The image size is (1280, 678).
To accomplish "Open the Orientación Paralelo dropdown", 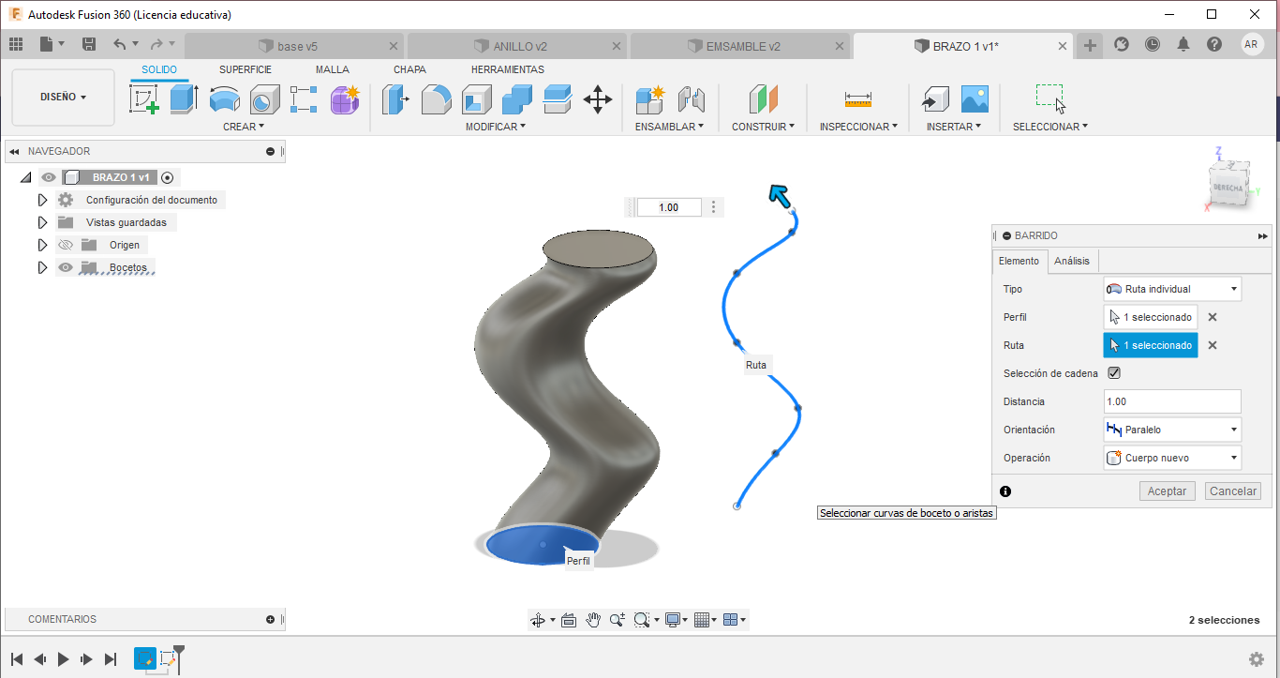I will pos(1172,429).
